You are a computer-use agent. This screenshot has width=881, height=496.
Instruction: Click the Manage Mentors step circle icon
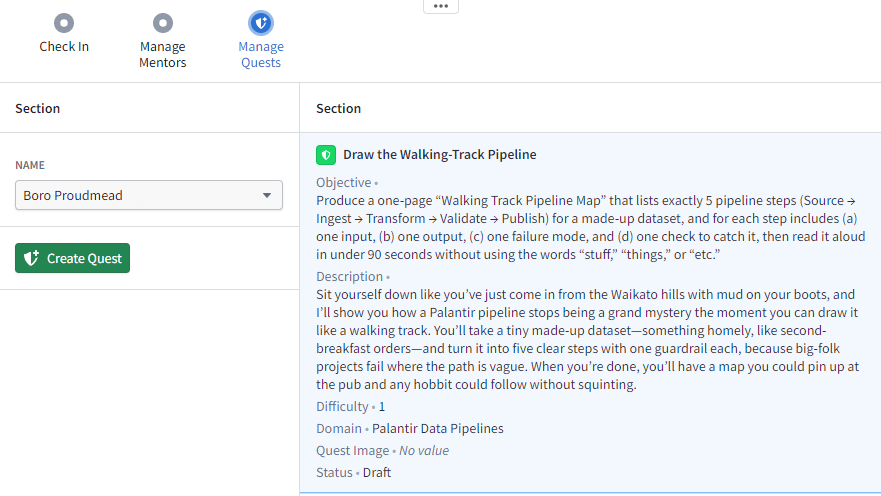click(162, 22)
